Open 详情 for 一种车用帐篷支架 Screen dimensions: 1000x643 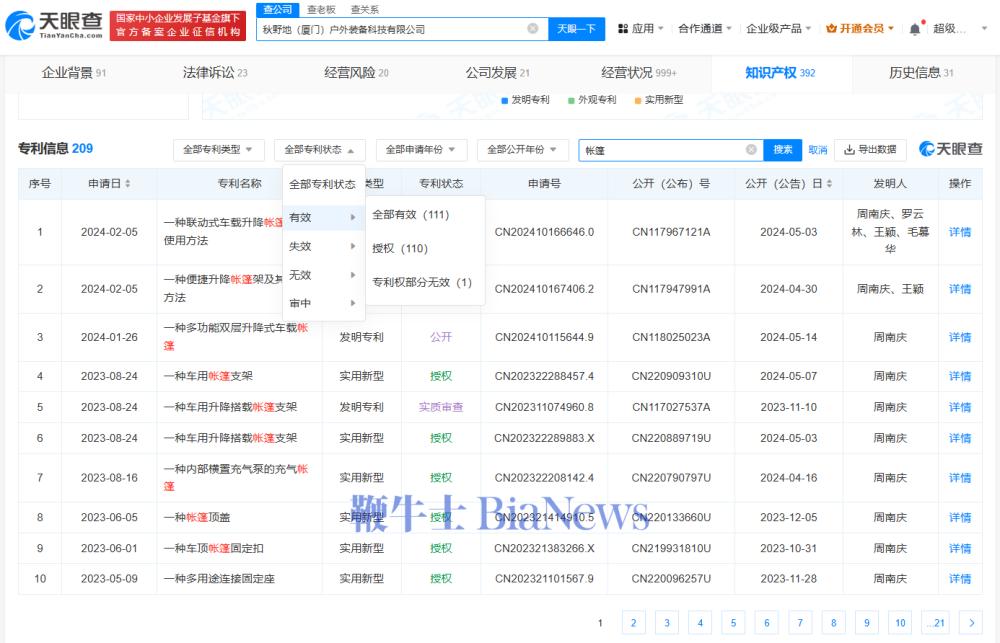[x=960, y=376]
